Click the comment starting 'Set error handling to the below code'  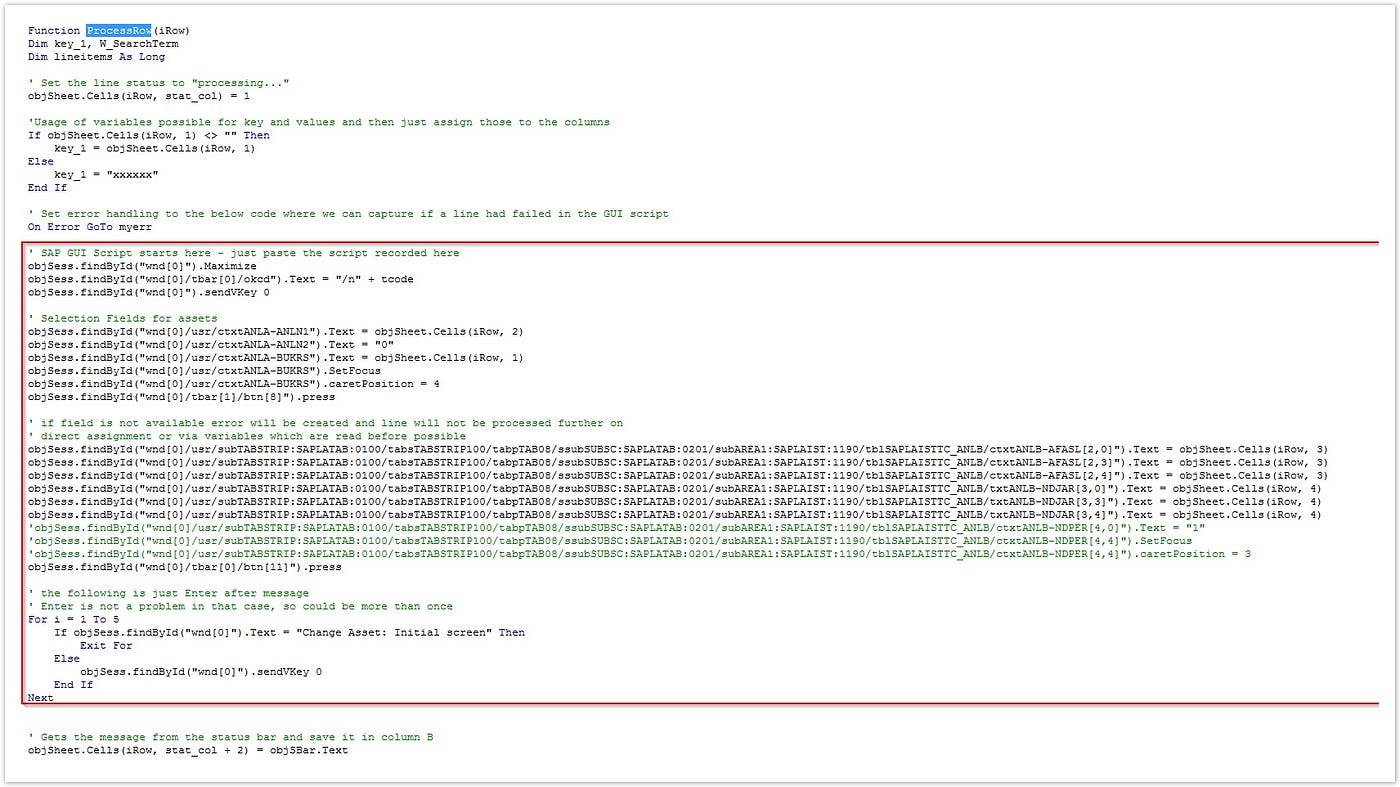click(348, 214)
